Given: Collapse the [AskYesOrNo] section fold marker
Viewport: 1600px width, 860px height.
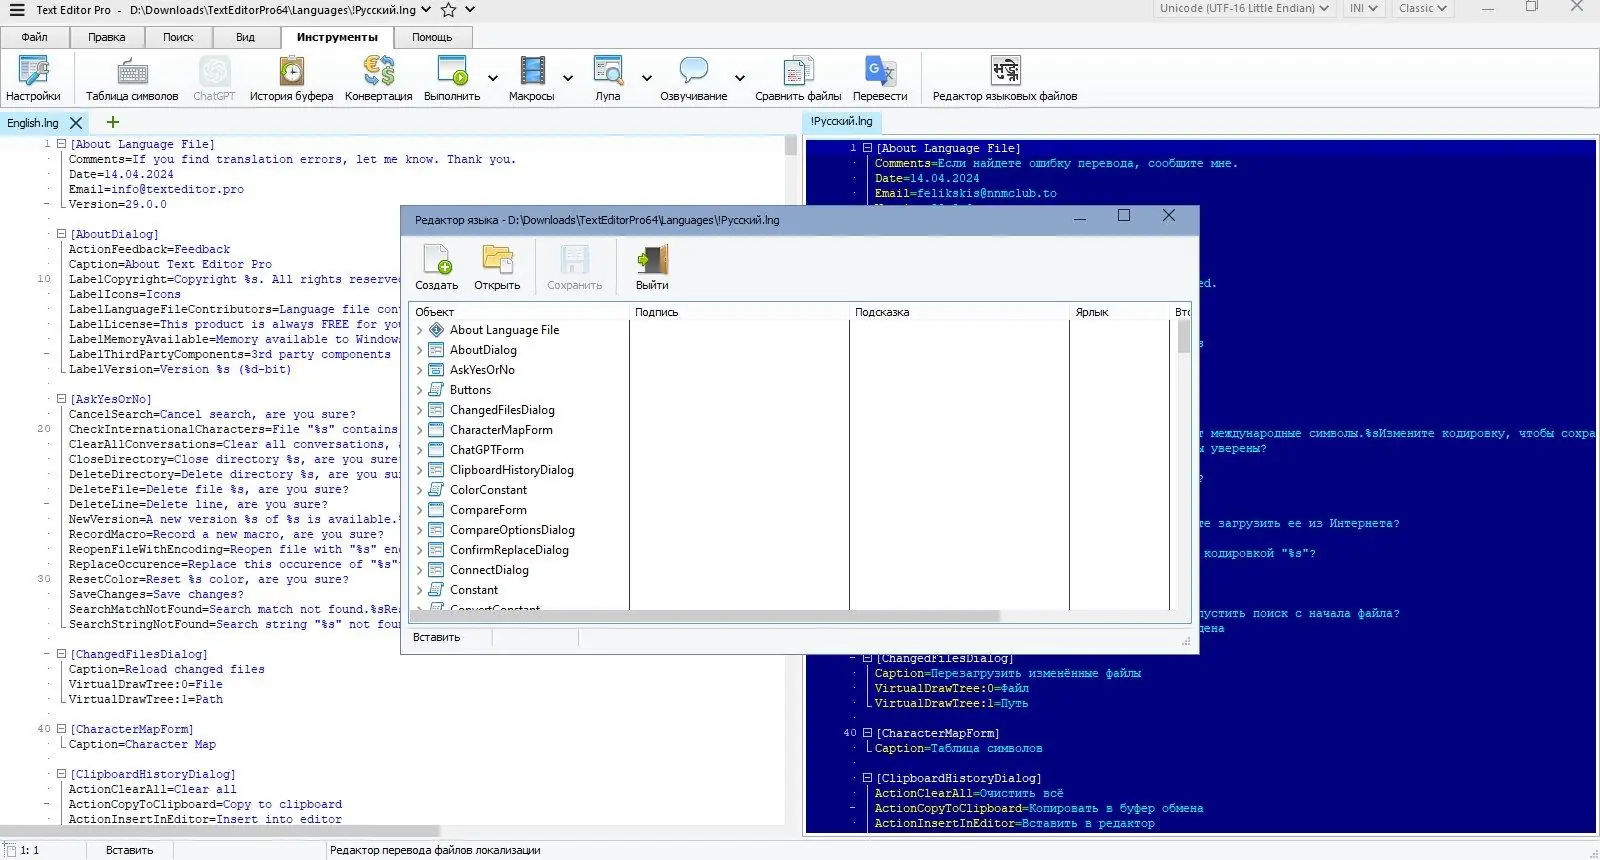Looking at the screenshot, I should pyautogui.click(x=61, y=399).
